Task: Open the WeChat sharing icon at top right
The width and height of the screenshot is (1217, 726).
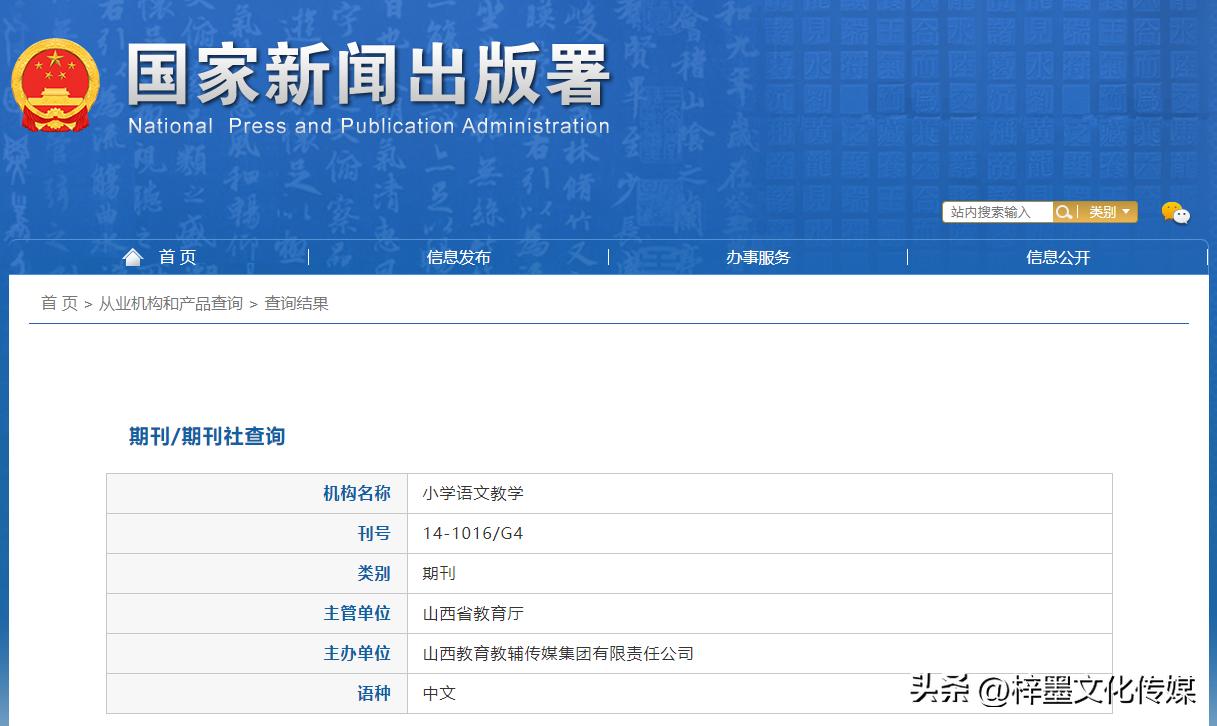Action: tap(1176, 212)
